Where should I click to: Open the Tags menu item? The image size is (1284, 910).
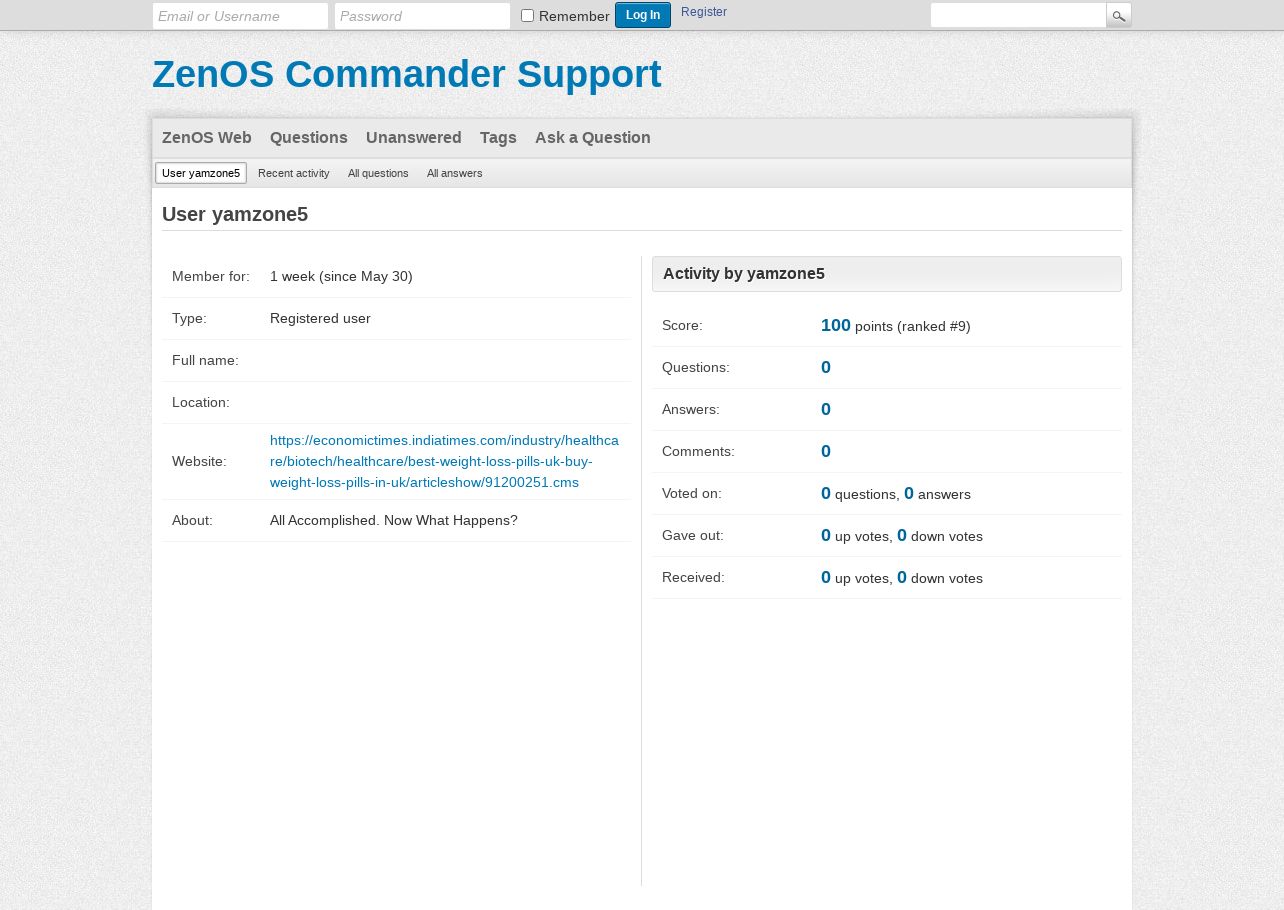pyautogui.click(x=498, y=138)
